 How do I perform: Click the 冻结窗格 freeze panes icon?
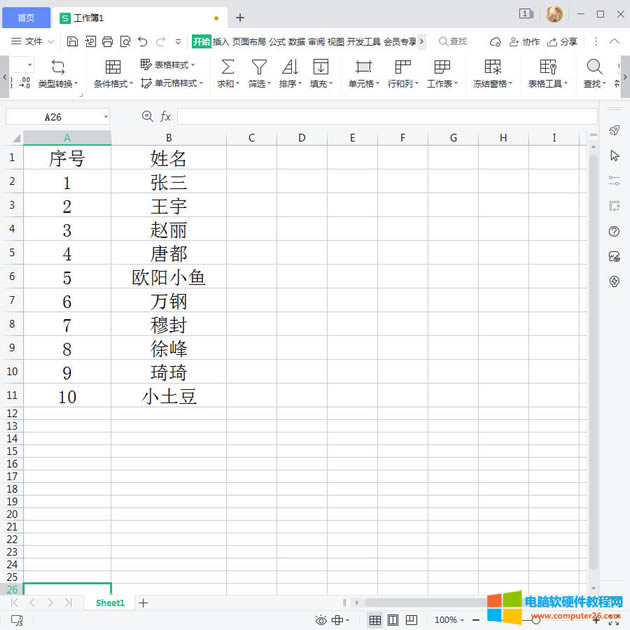(x=492, y=67)
